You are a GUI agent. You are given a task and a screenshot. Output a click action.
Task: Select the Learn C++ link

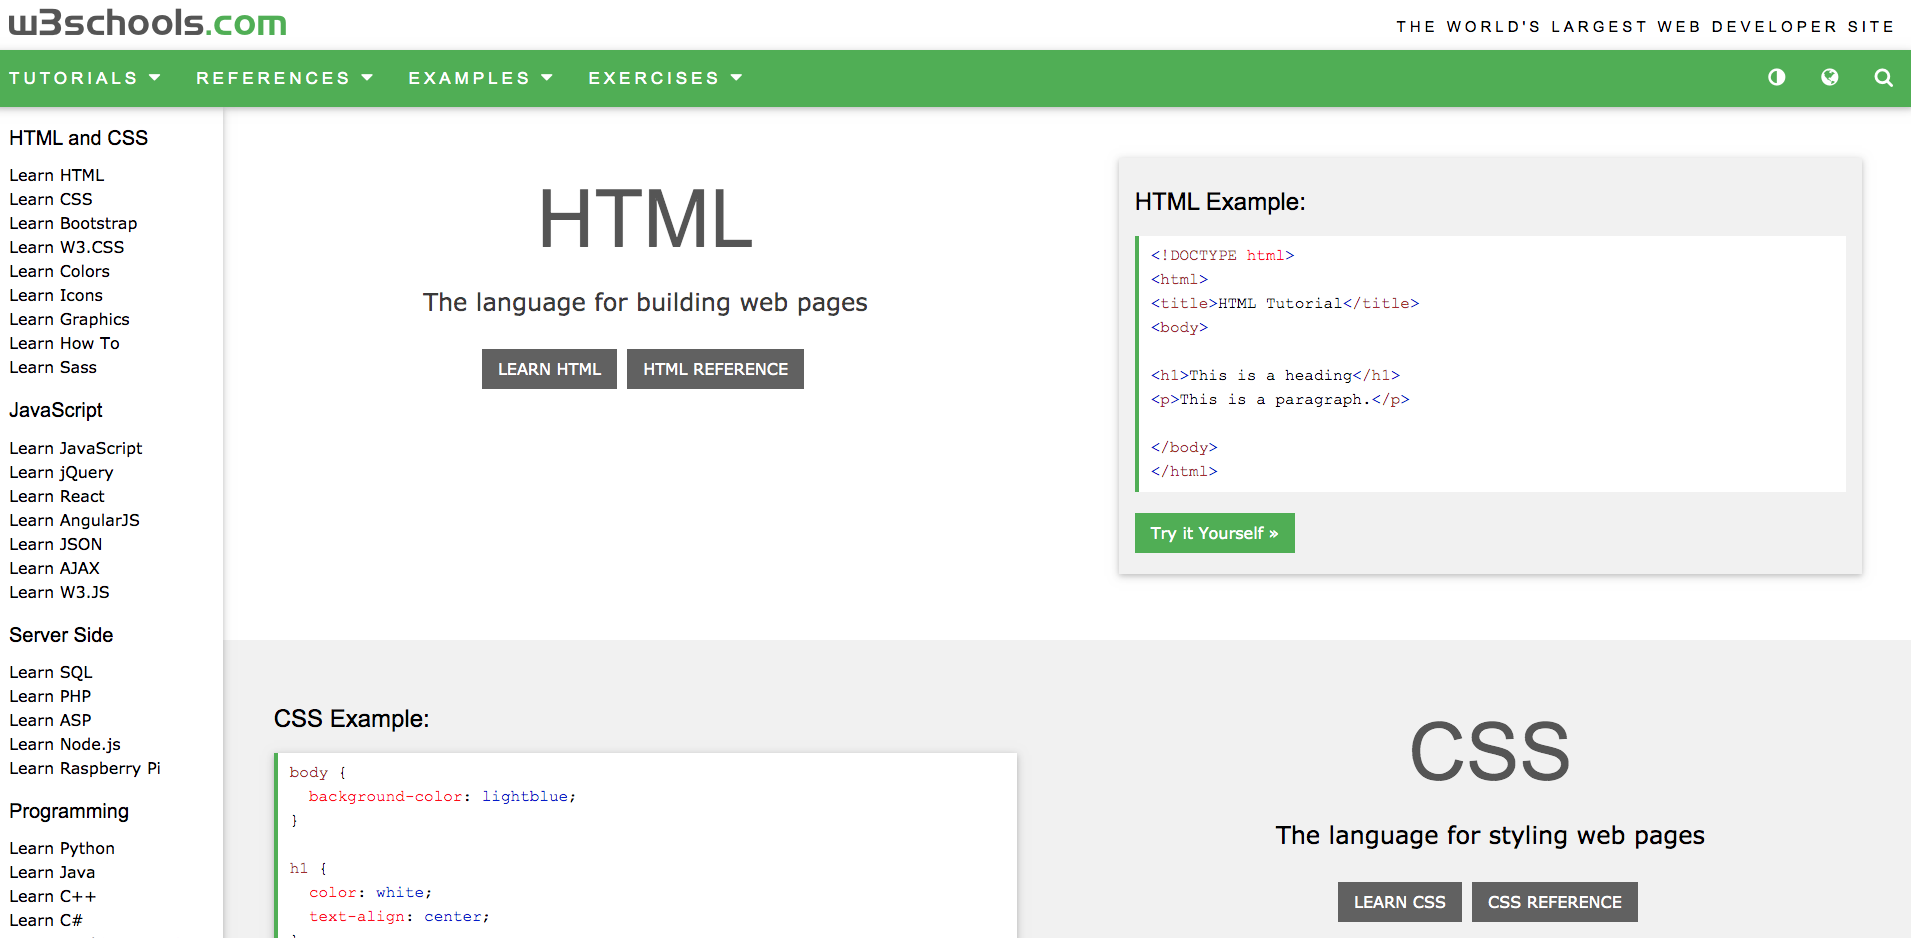coord(53,896)
